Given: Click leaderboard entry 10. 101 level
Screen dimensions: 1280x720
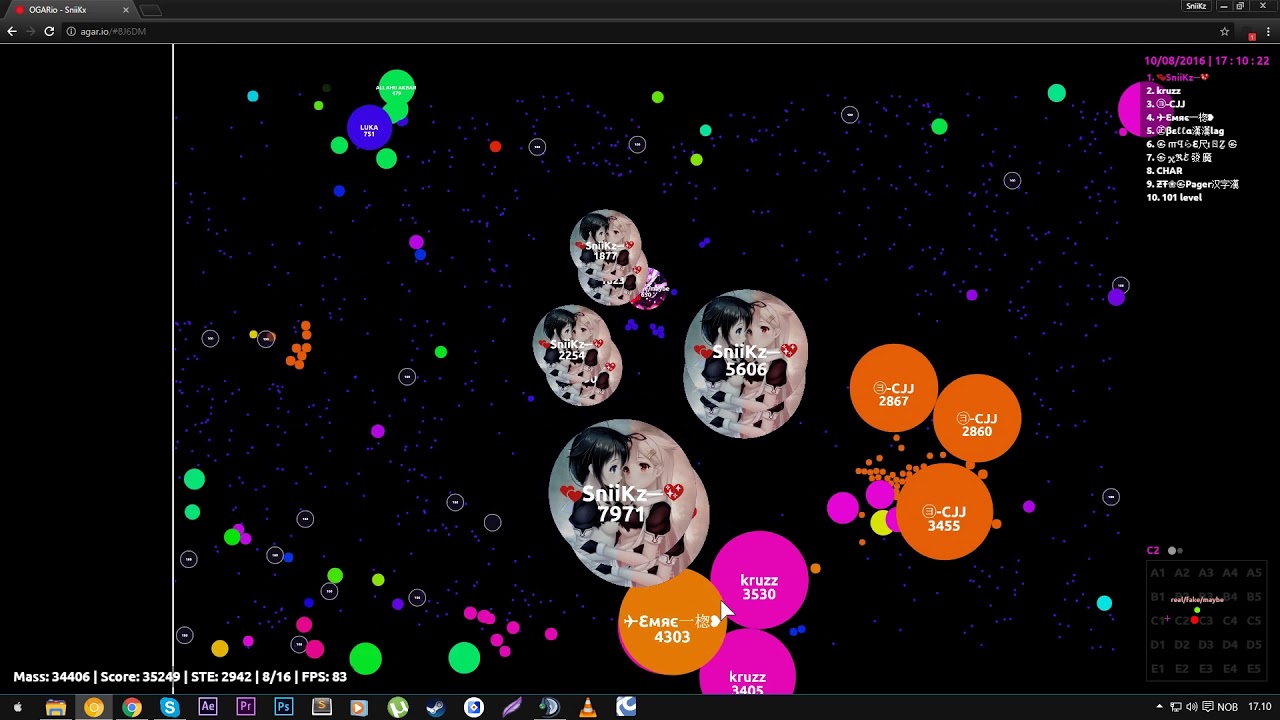Looking at the screenshot, I should pyautogui.click(x=1174, y=198).
